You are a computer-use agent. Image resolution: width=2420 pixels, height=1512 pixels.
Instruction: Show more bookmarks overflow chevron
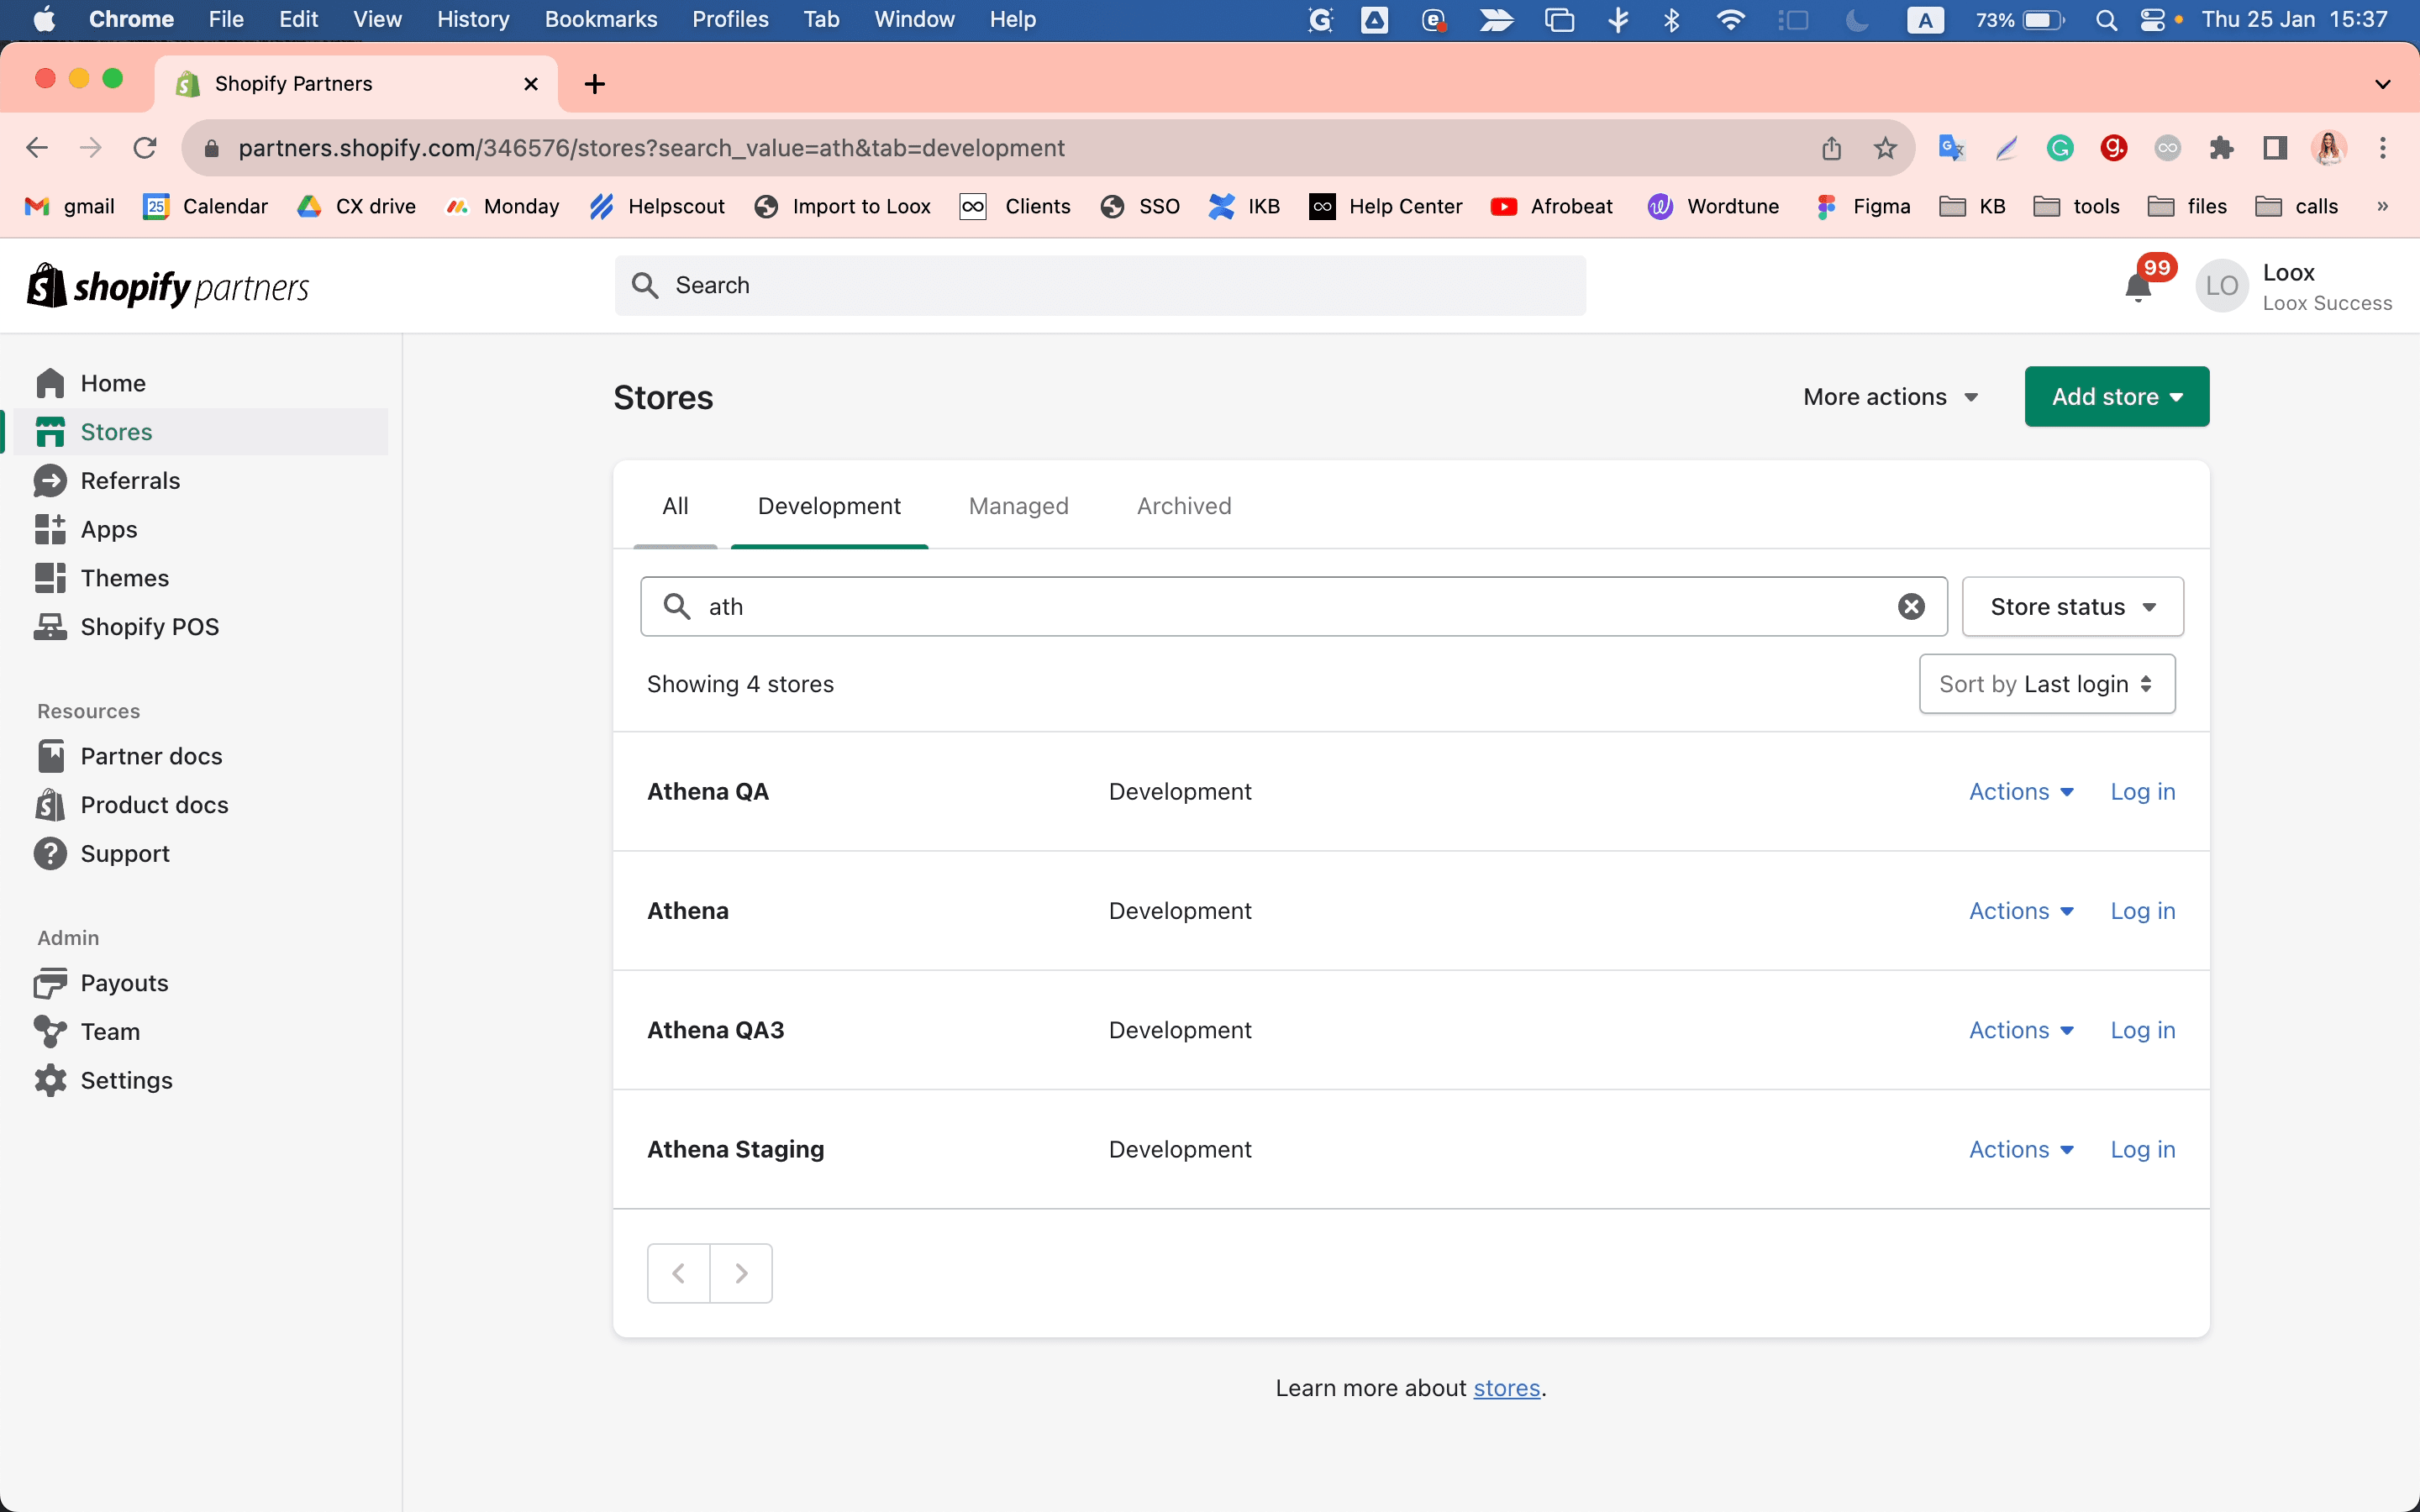[x=2383, y=206]
